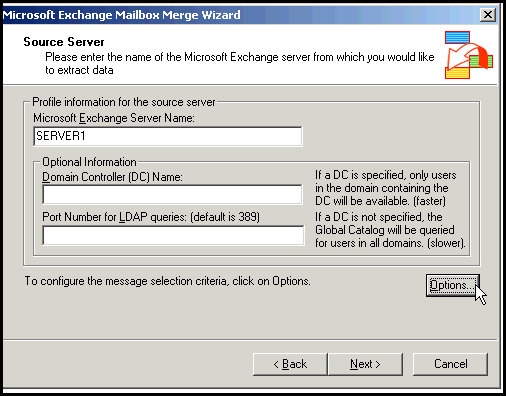Go Back to previous wizard page
The width and height of the screenshot is (506, 396).
290,364
